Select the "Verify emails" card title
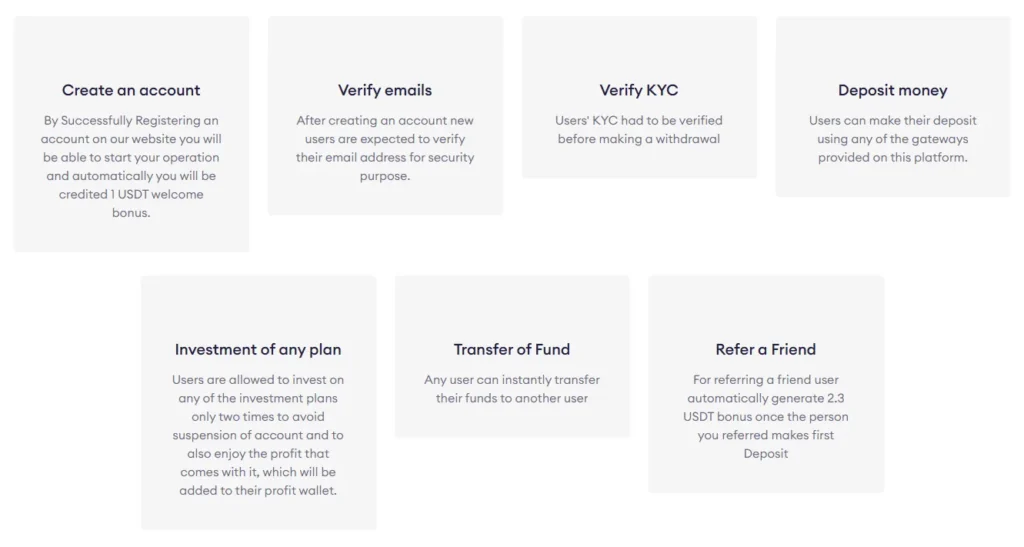Viewport: 1024px width, 547px height. tap(385, 90)
